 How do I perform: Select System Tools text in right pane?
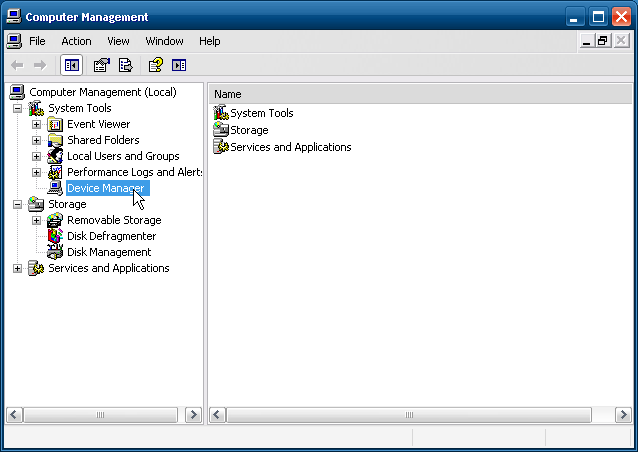[262, 113]
